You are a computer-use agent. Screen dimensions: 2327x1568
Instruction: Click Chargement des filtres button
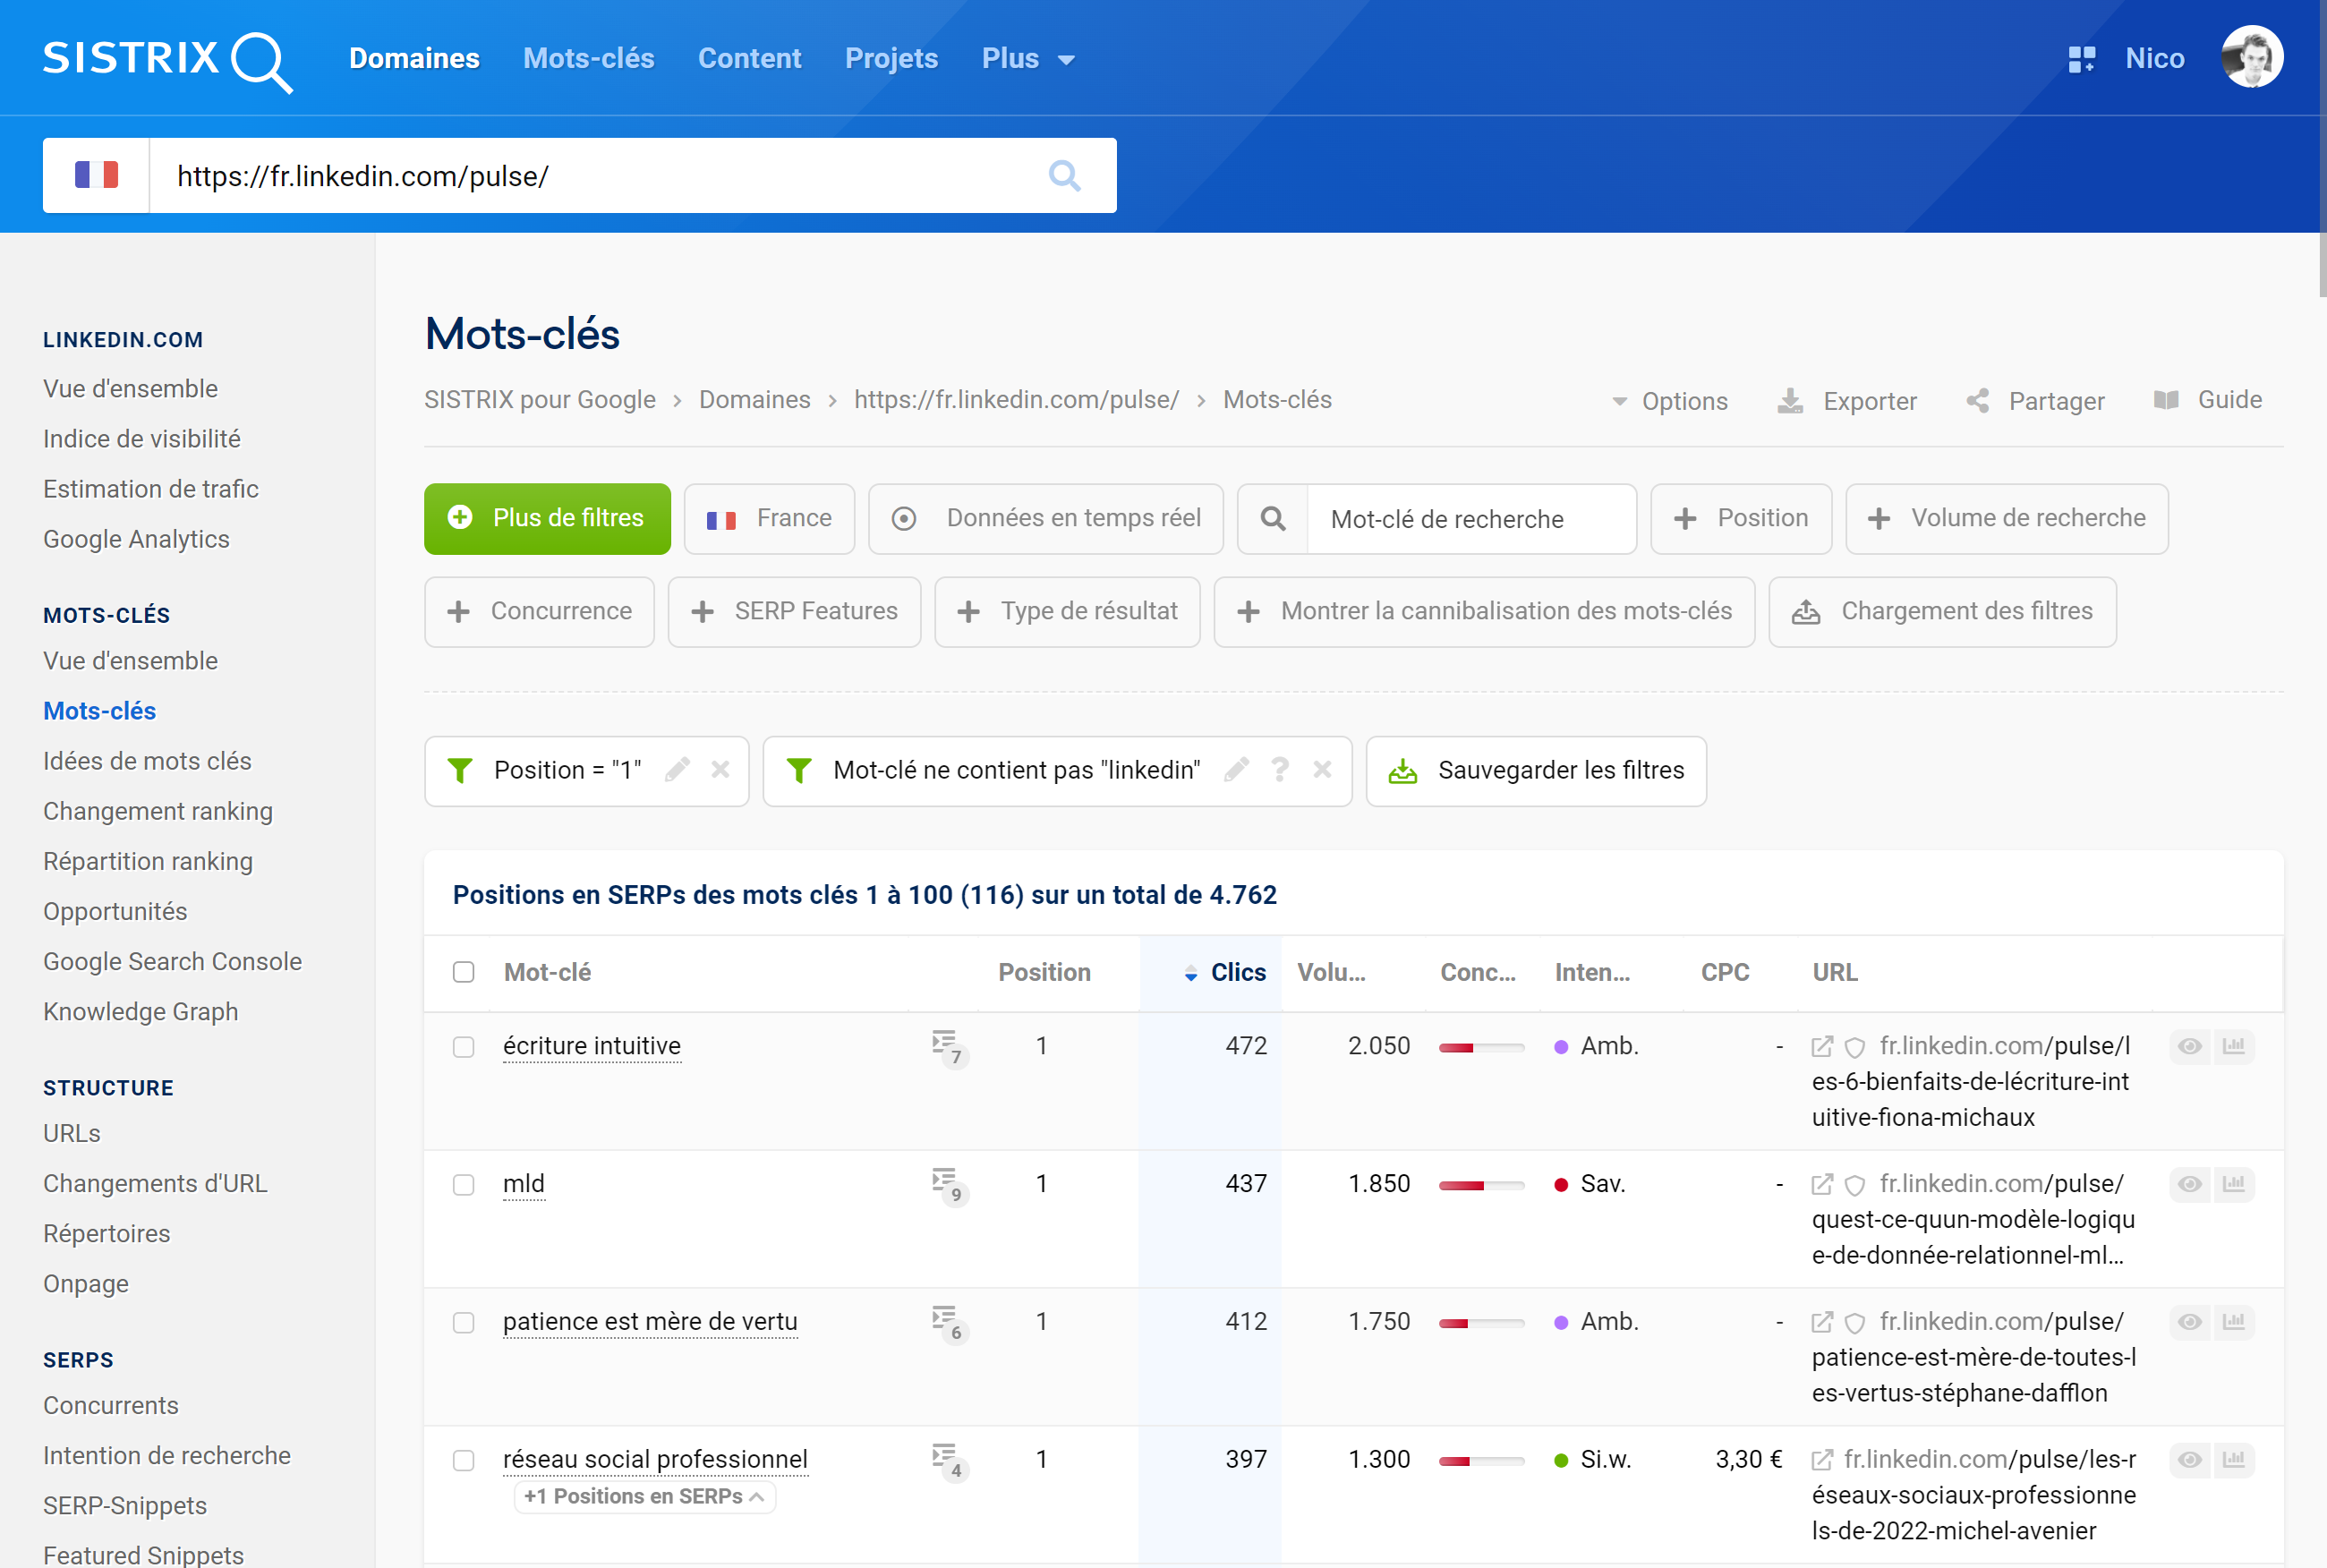tap(1942, 611)
